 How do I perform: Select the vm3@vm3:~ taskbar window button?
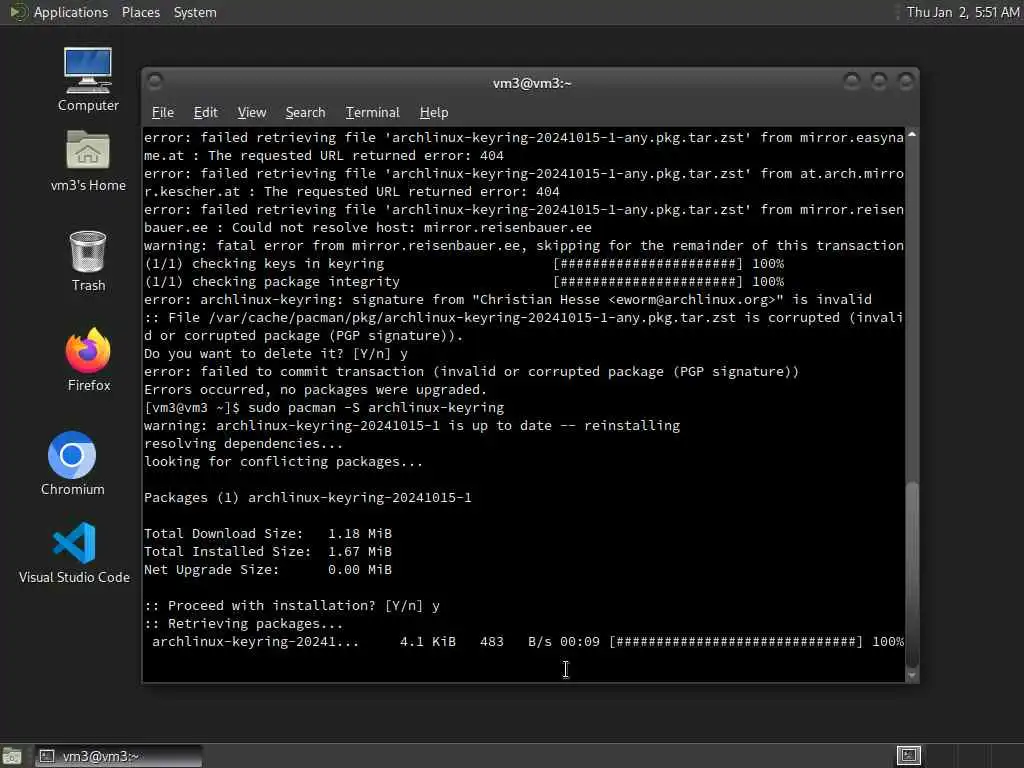click(118, 756)
